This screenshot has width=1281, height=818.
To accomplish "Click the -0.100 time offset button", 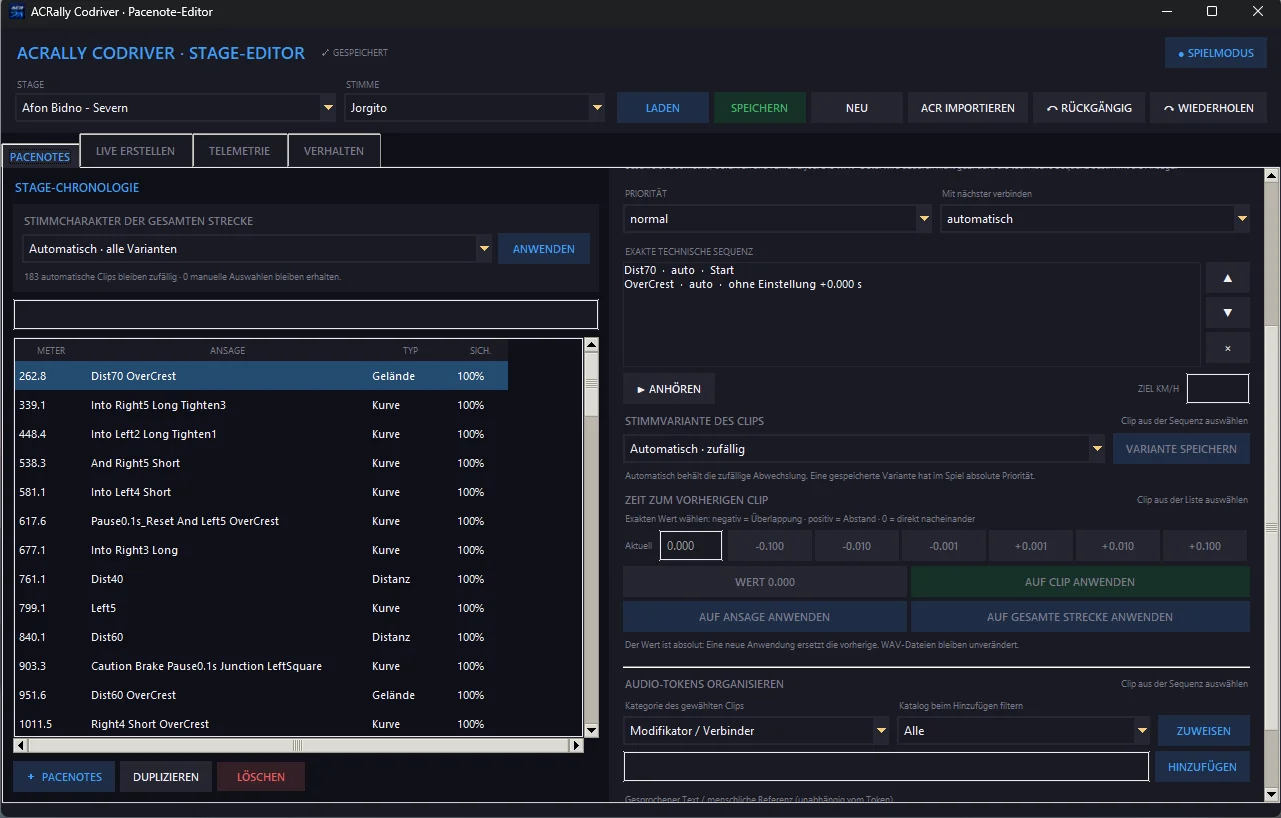I will [x=770, y=546].
